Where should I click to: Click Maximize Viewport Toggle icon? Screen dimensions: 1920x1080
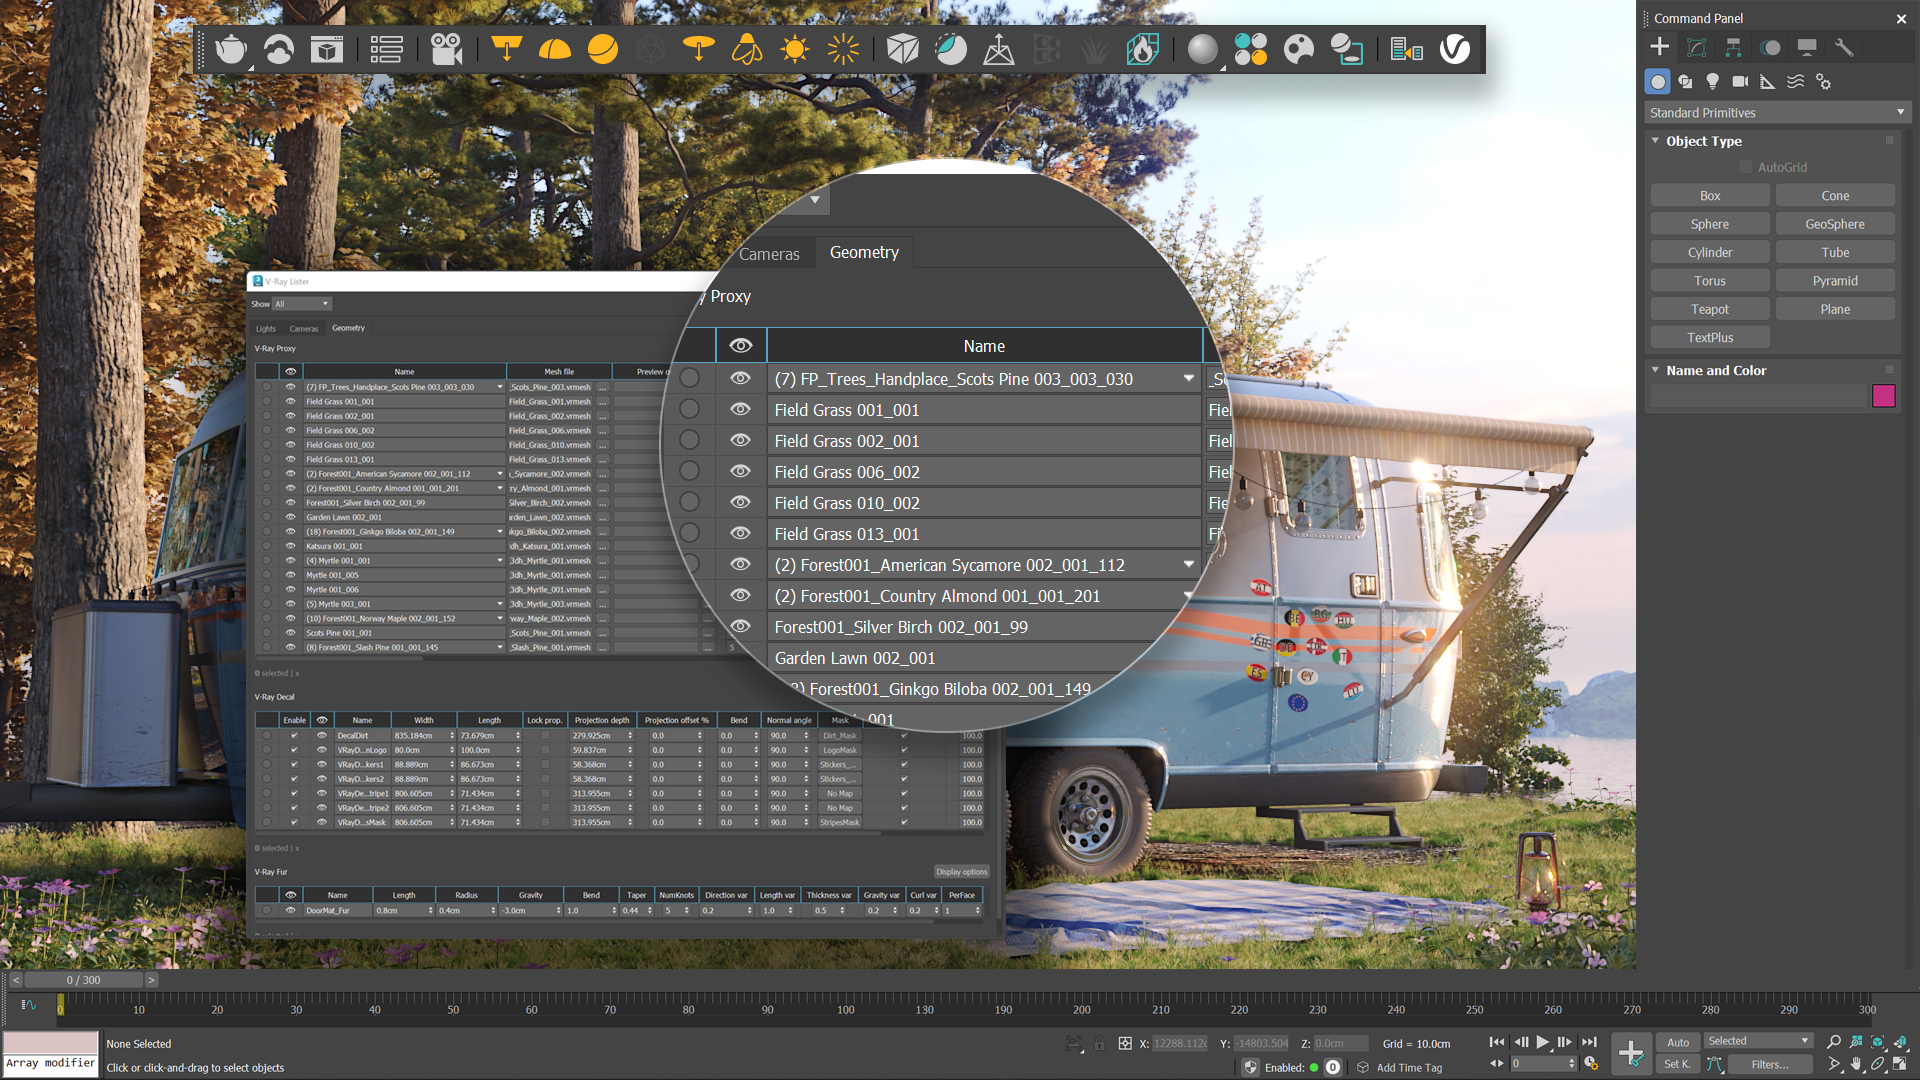point(1900,1065)
